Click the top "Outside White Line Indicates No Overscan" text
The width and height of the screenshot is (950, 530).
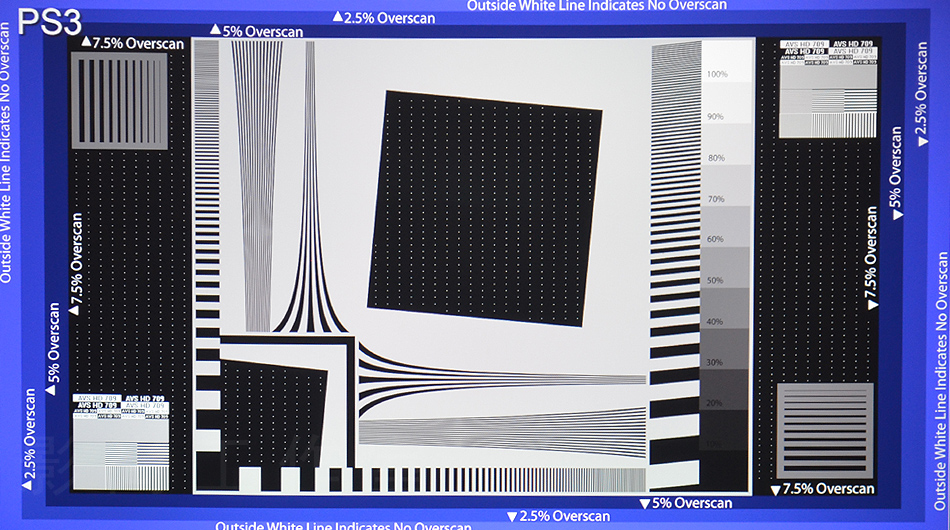click(x=597, y=5)
